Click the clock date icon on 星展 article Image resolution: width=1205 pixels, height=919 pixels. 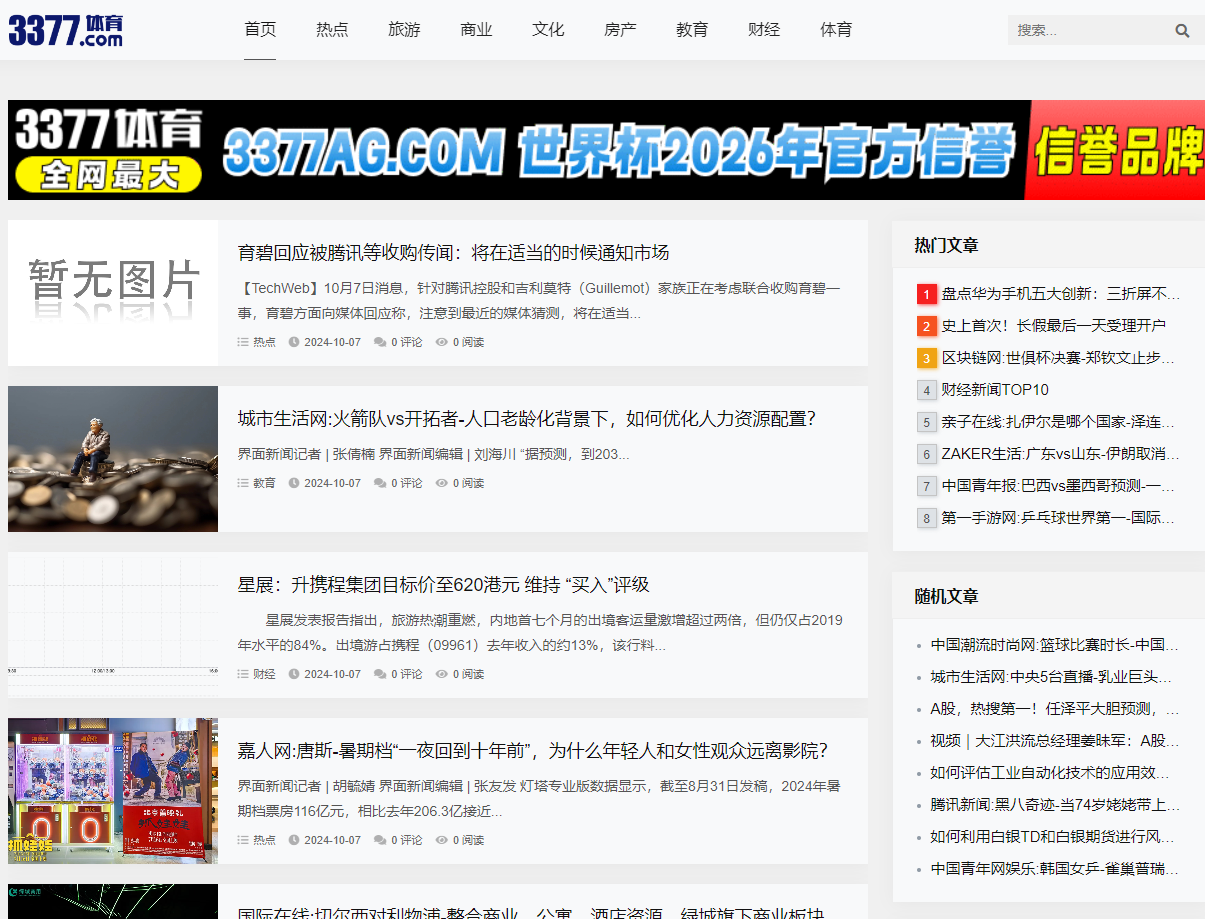[x=294, y=674]
